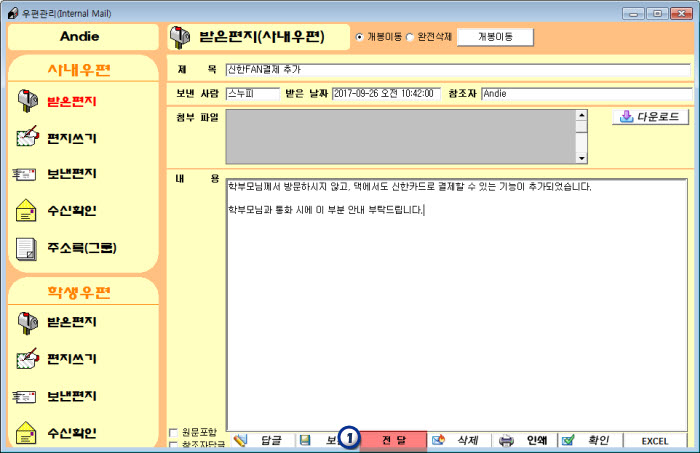
Task: Open 편지쓰기 compose under 사내우편
Action: (70, 138)
